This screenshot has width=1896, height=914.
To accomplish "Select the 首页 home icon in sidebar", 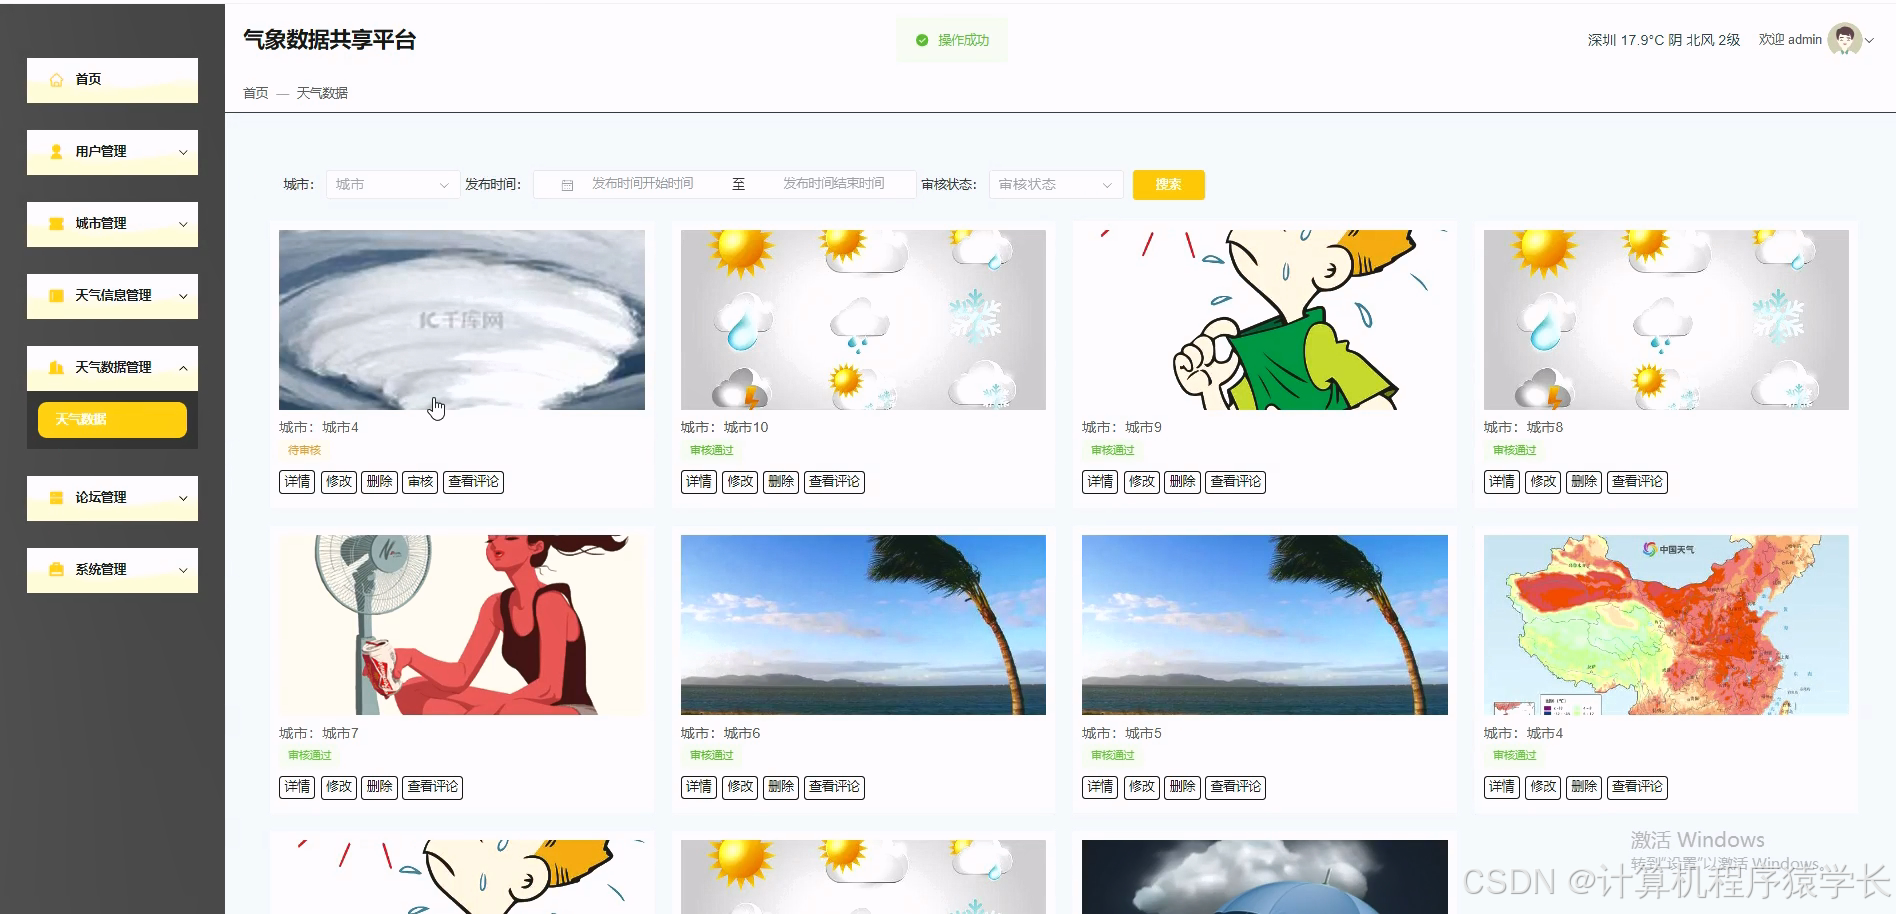I will pyautogui.click(x=56, y=79).
